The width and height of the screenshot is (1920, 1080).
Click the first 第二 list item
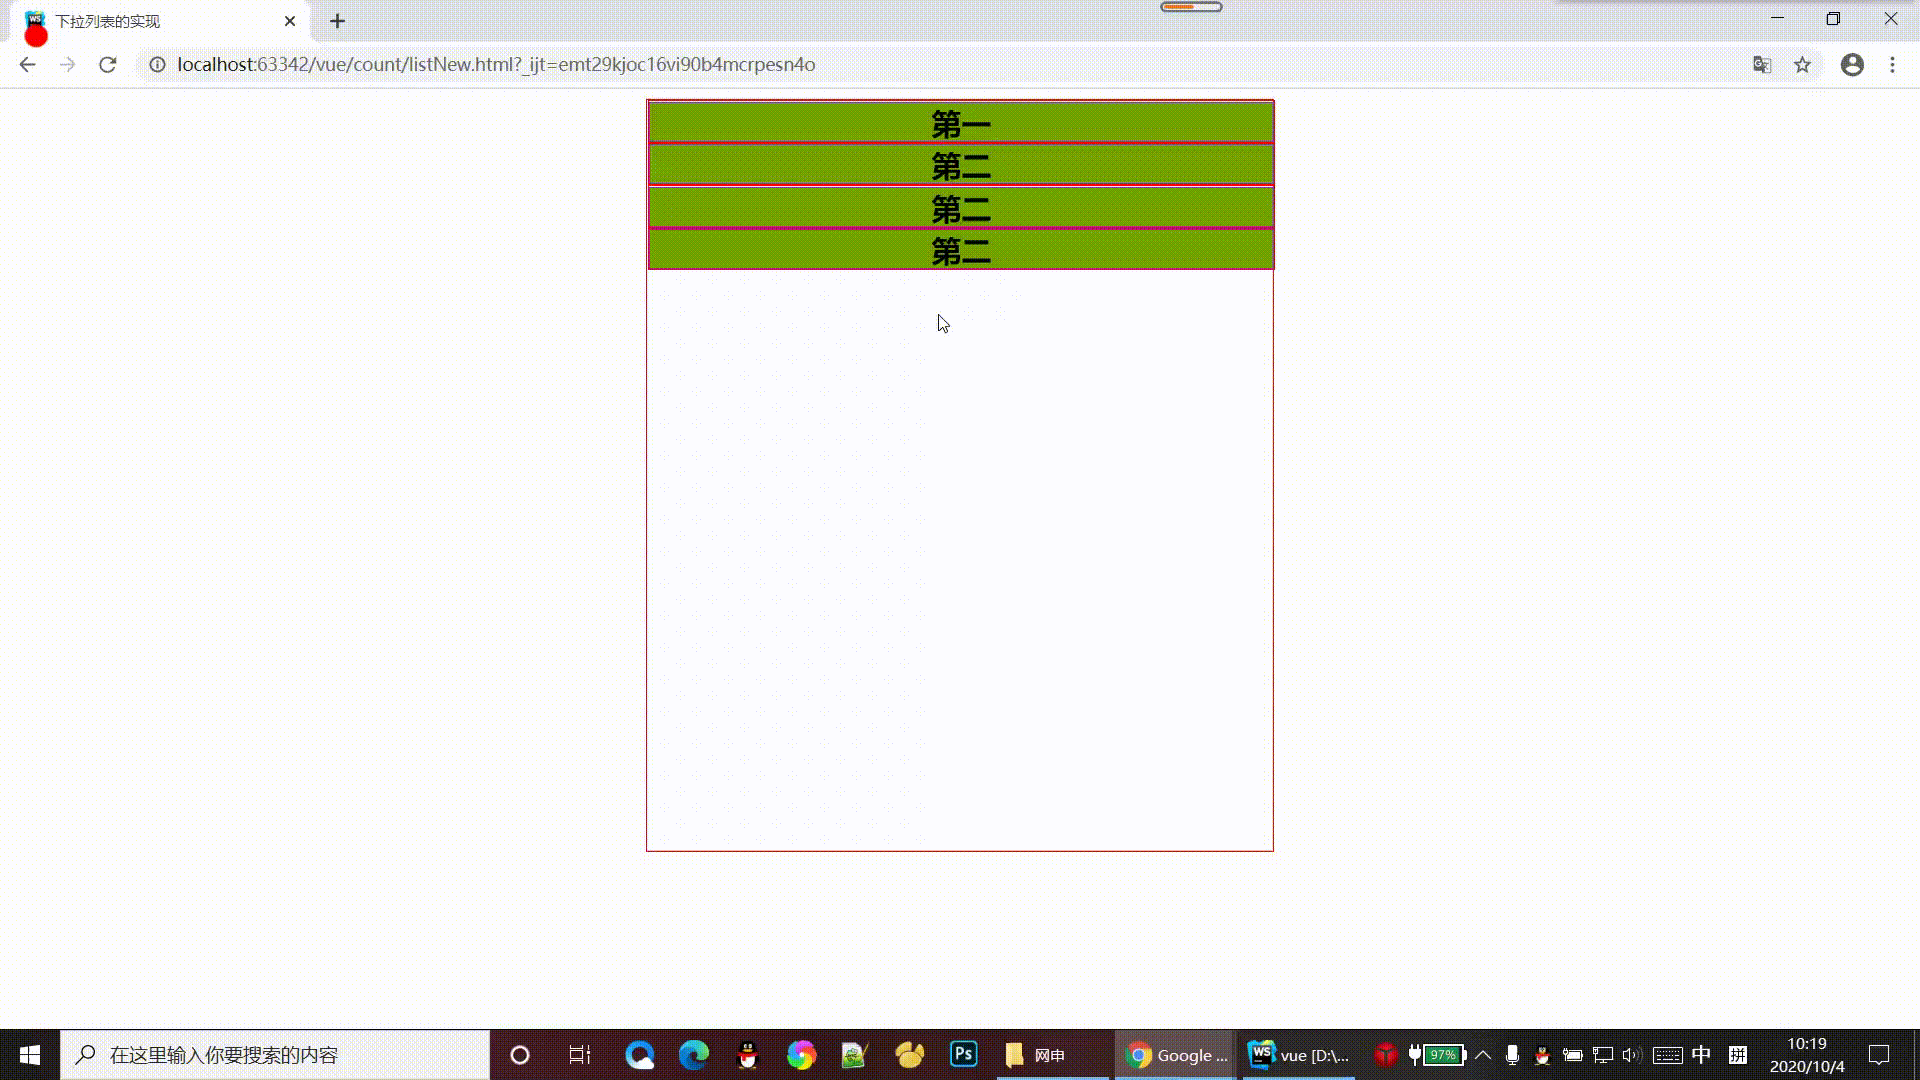click(x=960, y=165)
